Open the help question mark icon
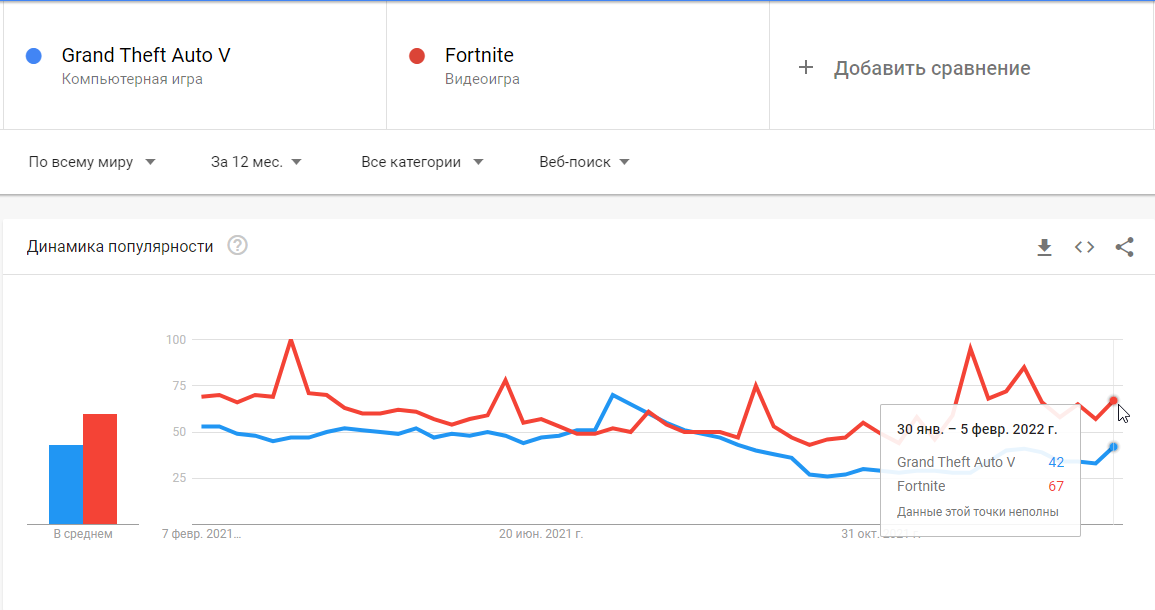 237,246
